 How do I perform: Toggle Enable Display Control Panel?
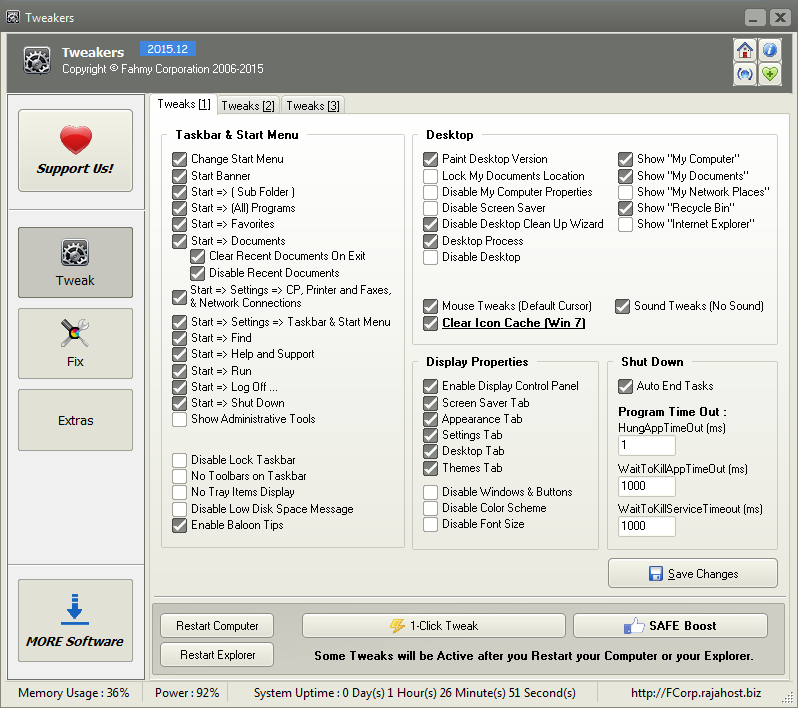coord(431,386)
